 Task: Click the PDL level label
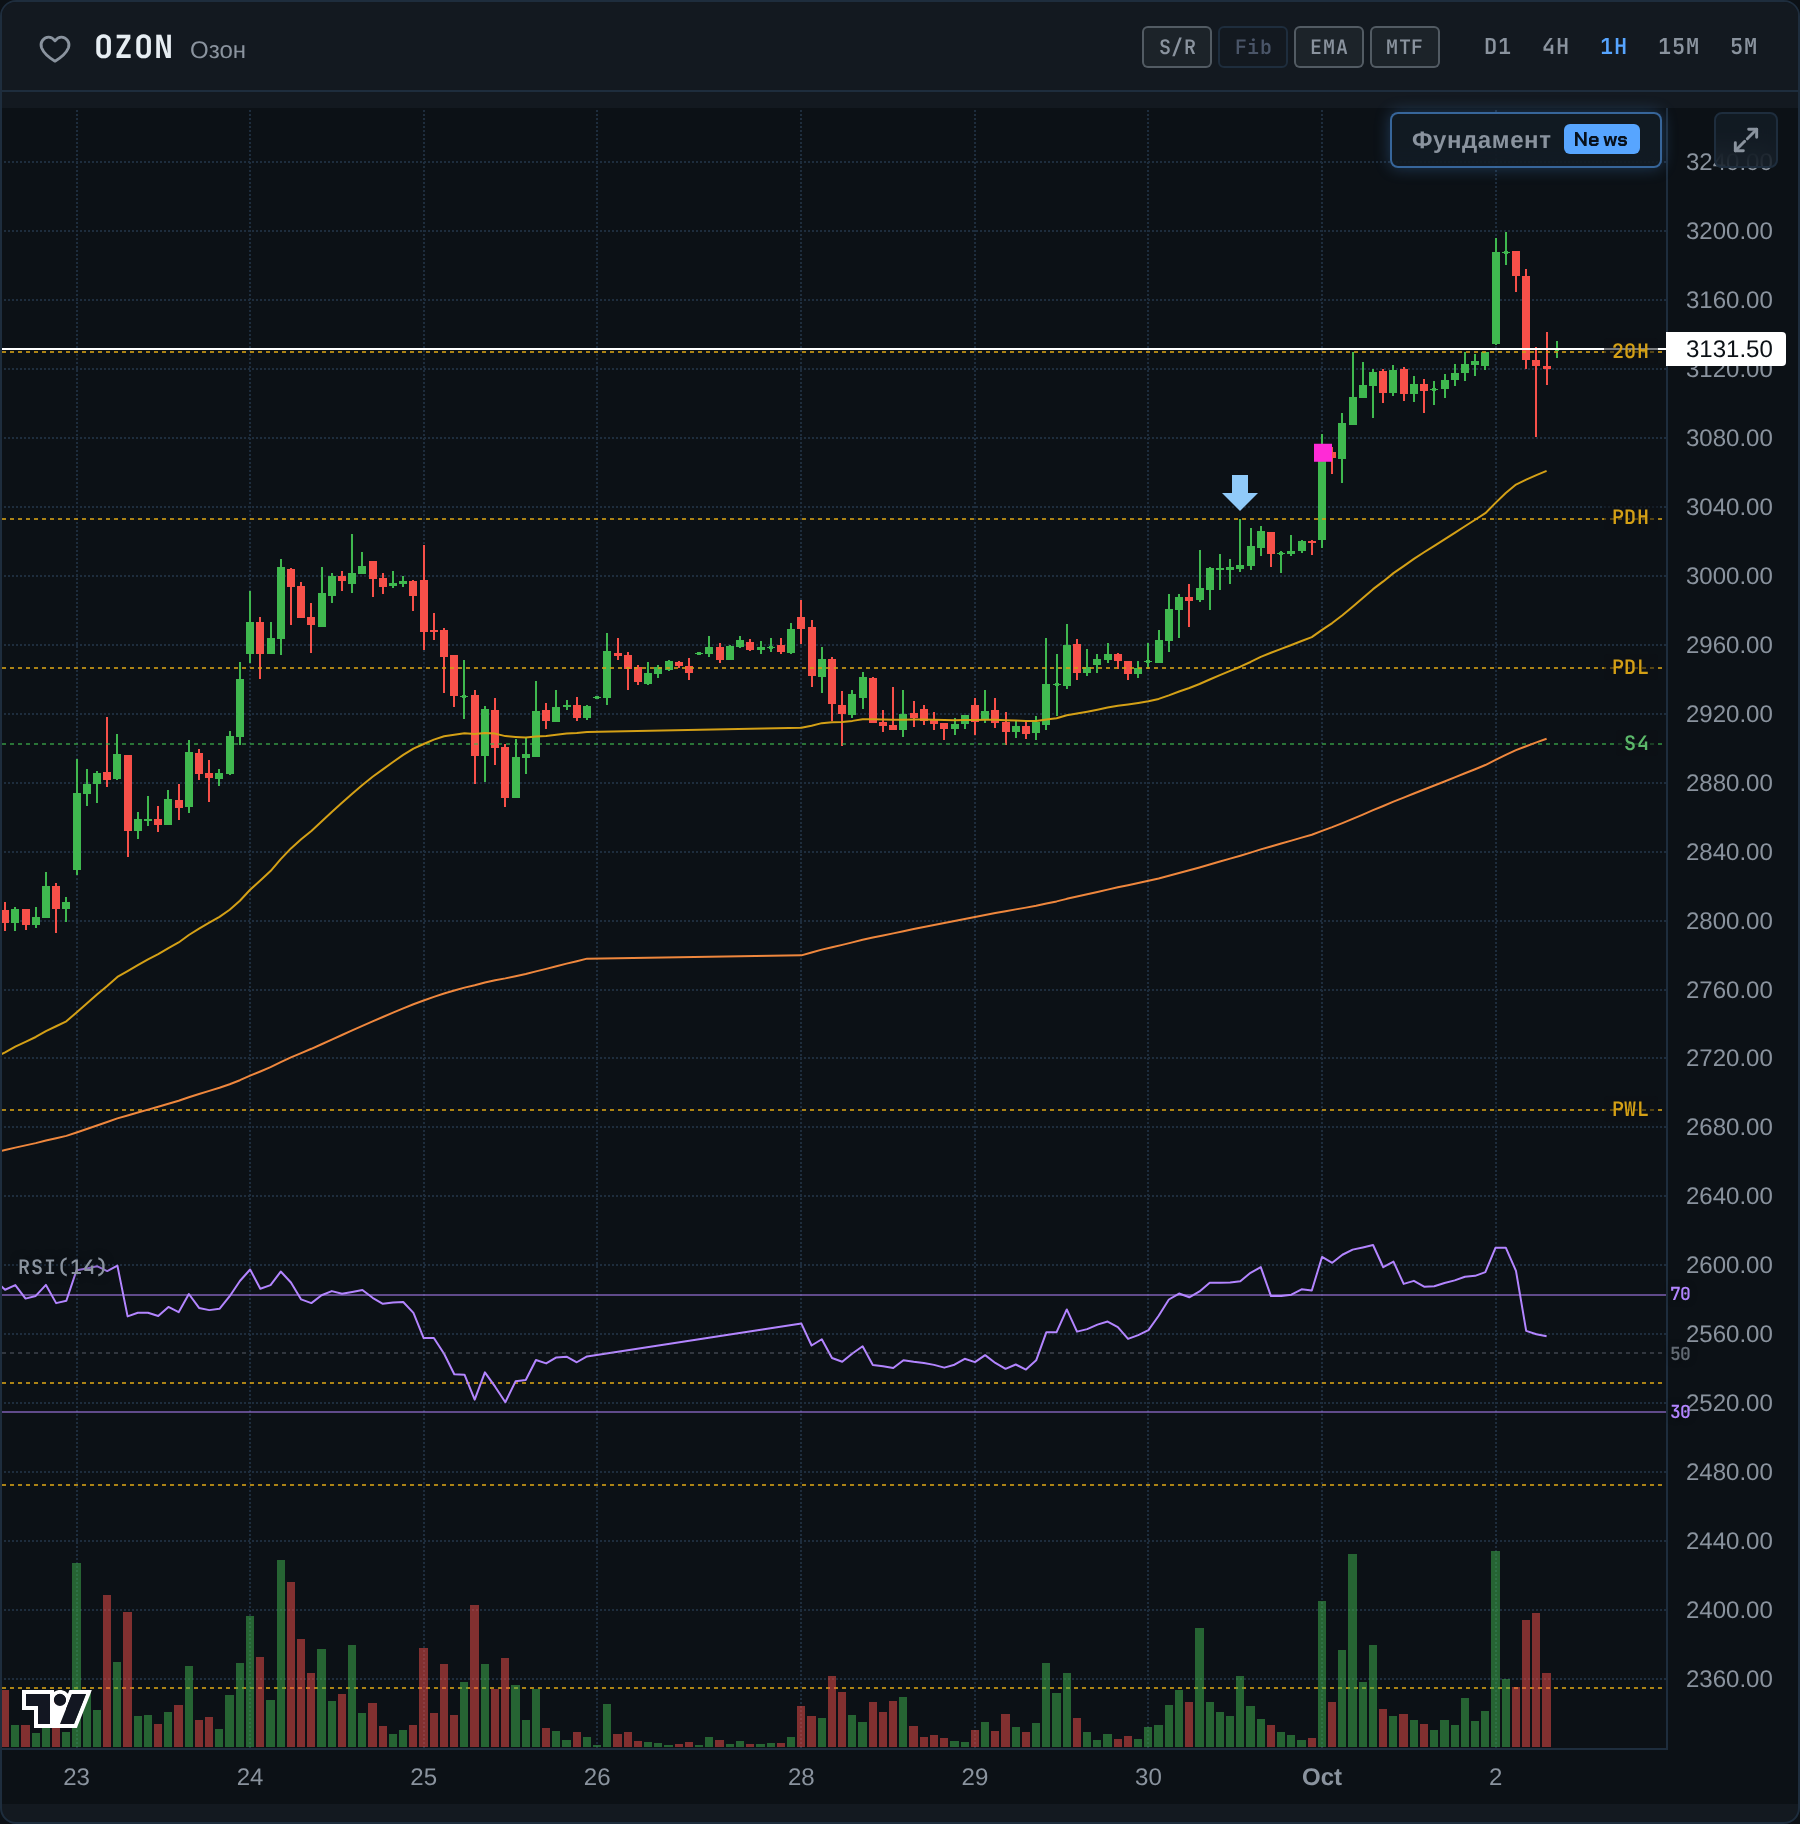pyautogui.click(x=1630, y=667)
